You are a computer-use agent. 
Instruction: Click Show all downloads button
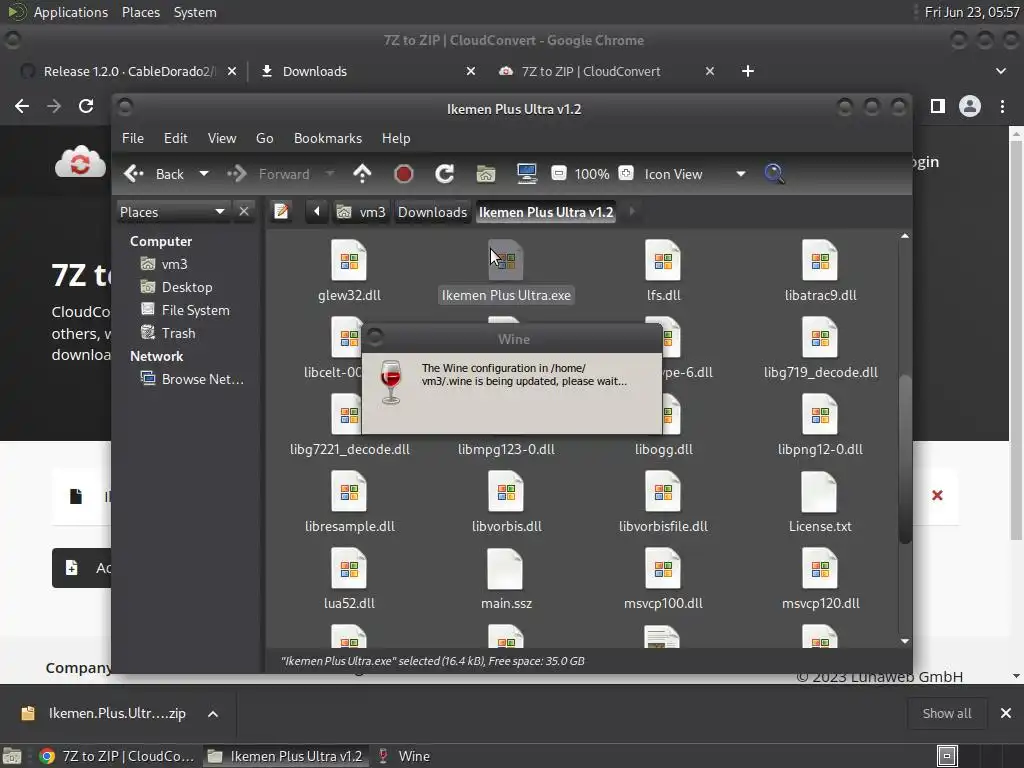(x=947, y=713)
